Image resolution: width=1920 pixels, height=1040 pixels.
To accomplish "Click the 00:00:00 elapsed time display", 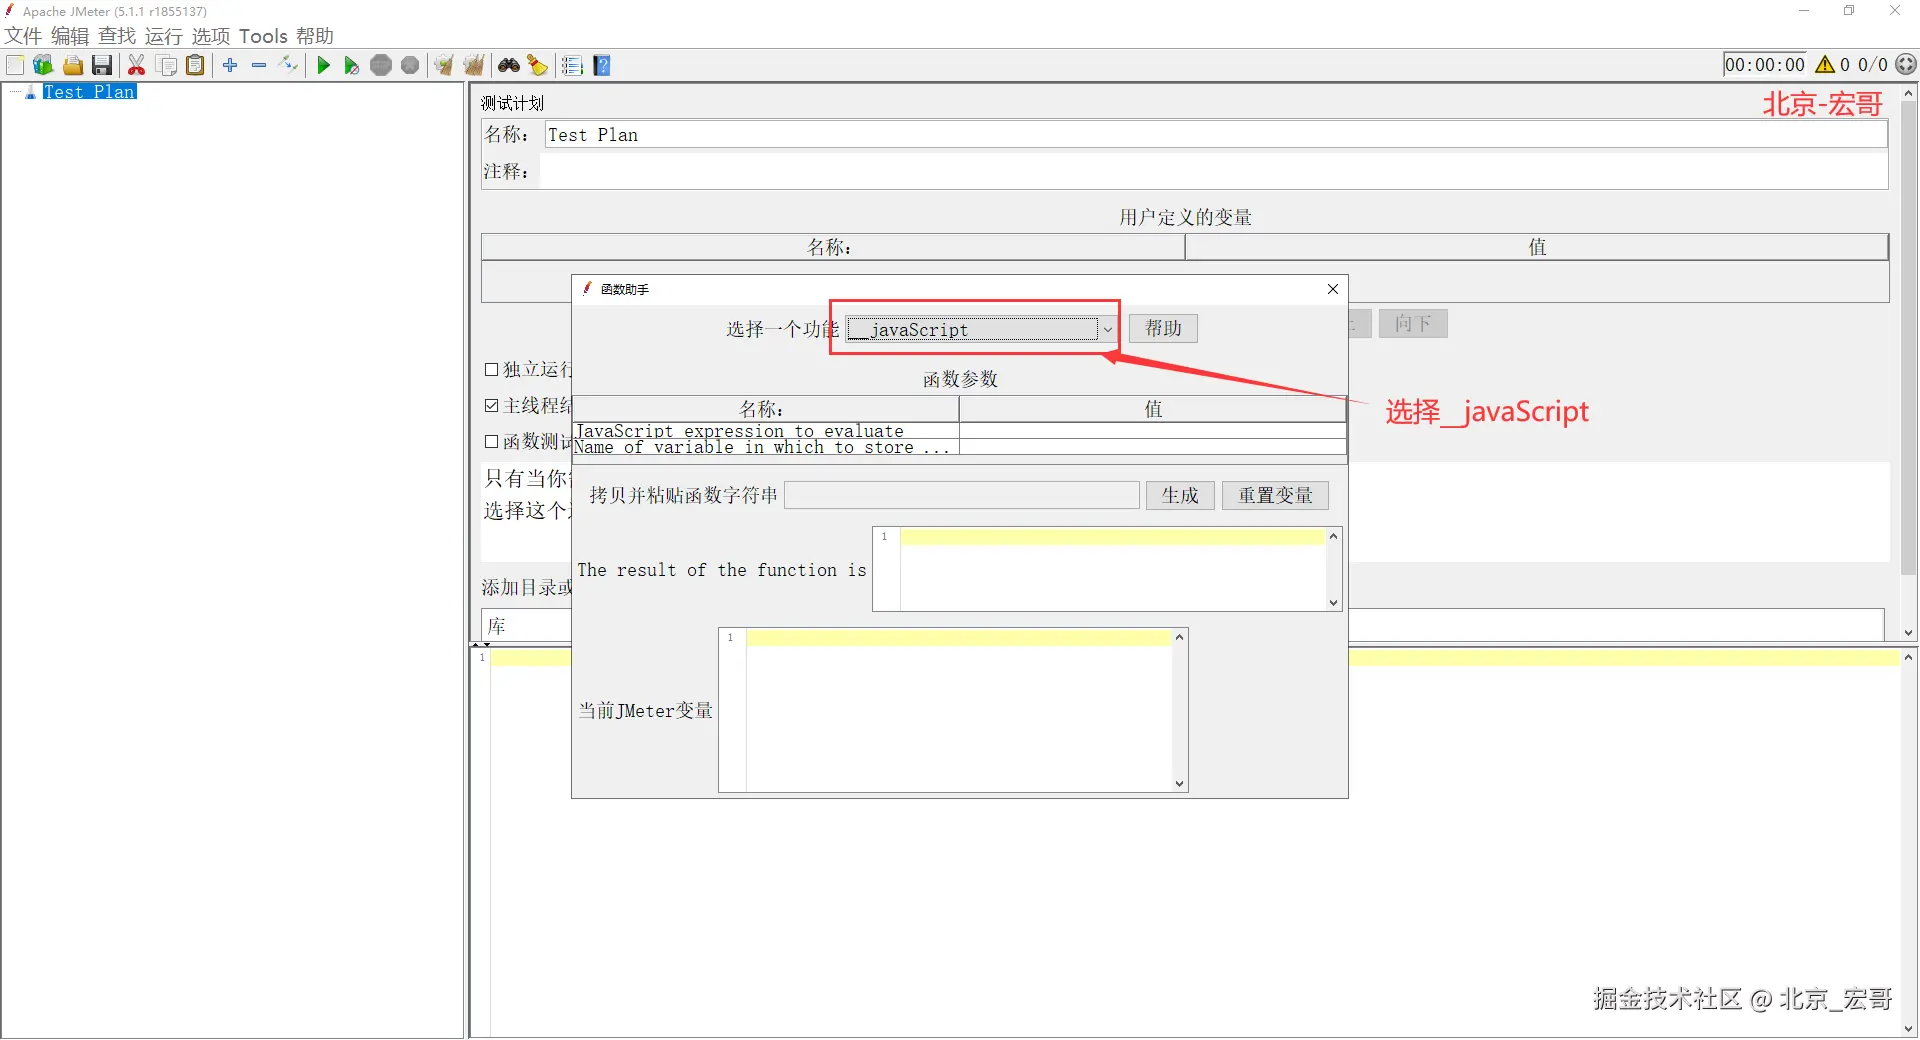I will (x=1765, y=65).
